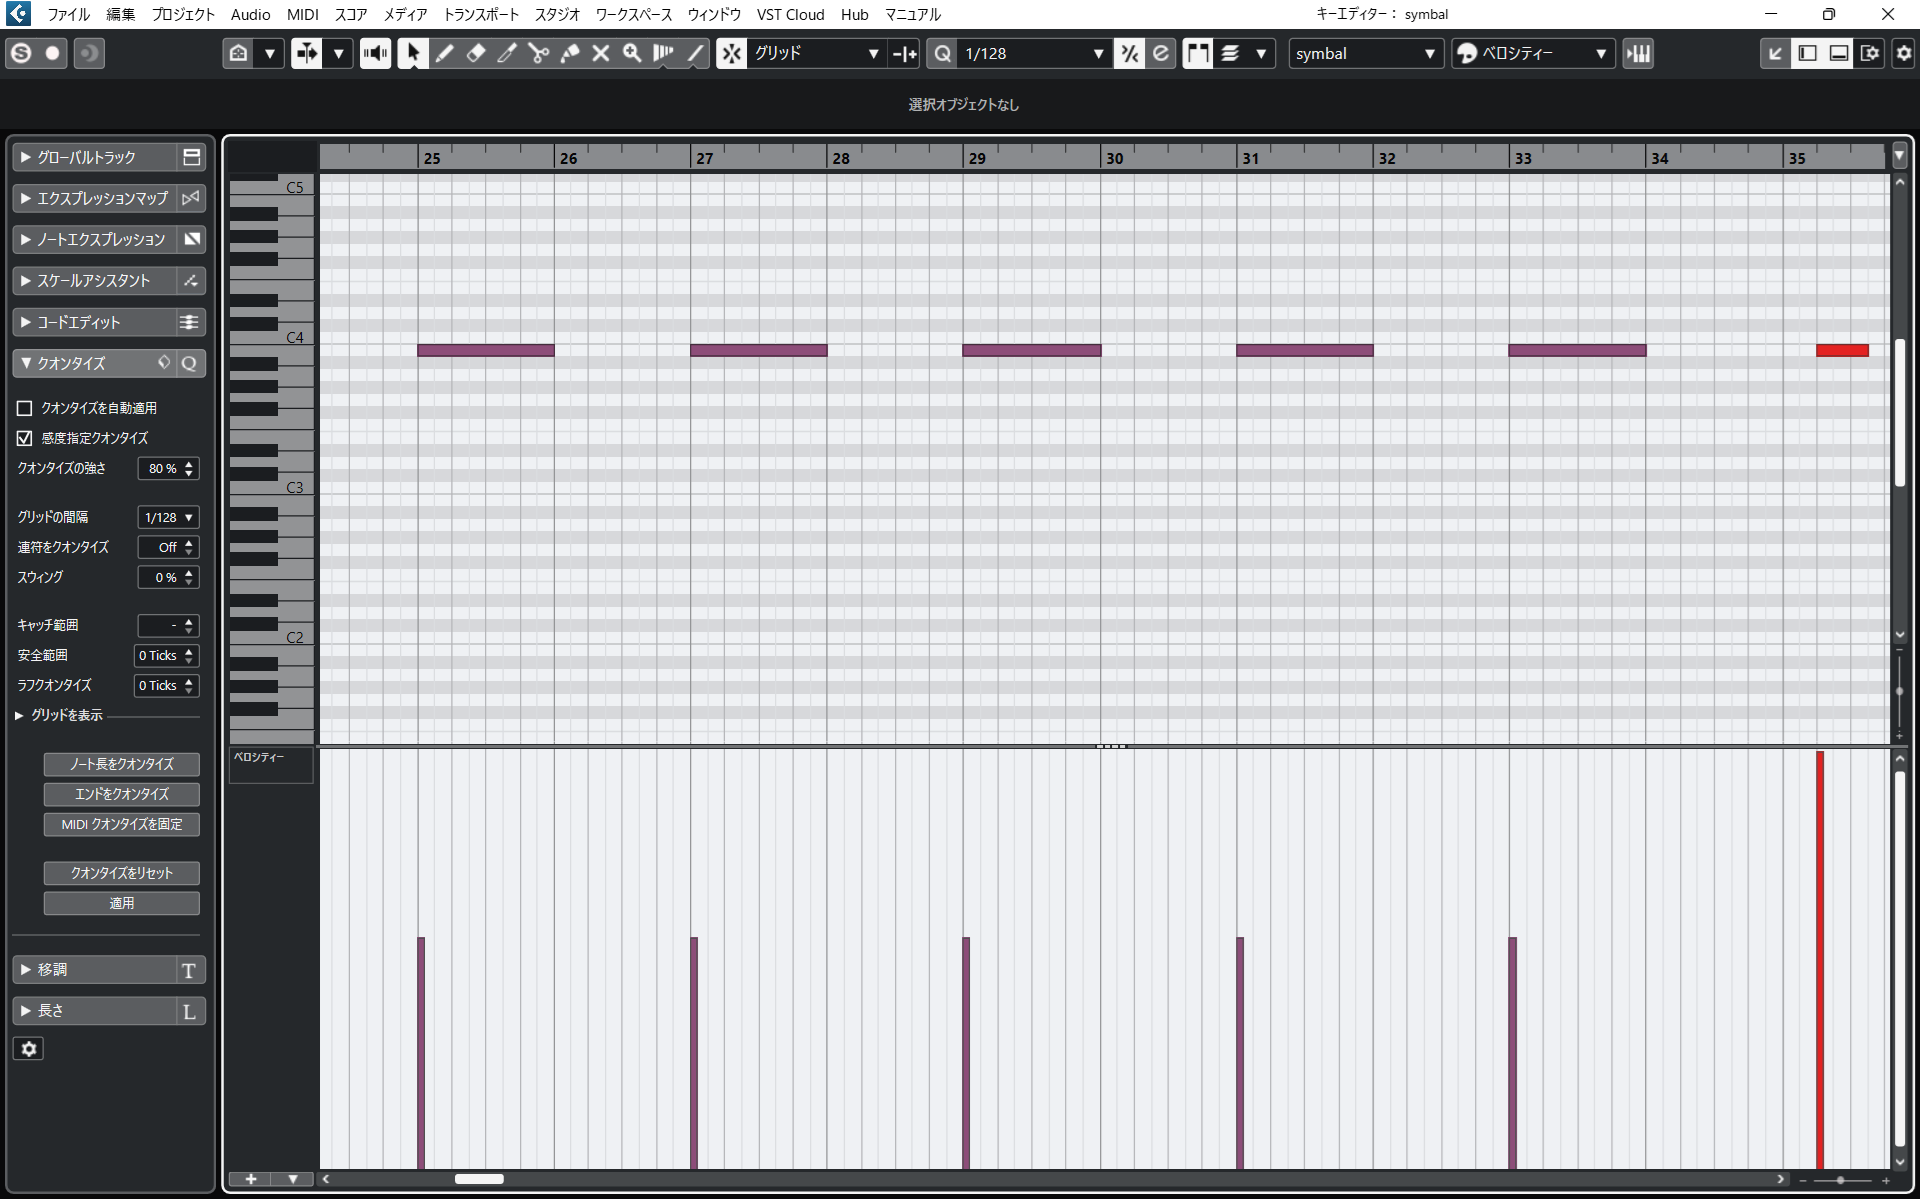This screenshot has height=1200, width=1920.
Task: Open the Snap type グリッド dropdown
Action: [816, 54]
